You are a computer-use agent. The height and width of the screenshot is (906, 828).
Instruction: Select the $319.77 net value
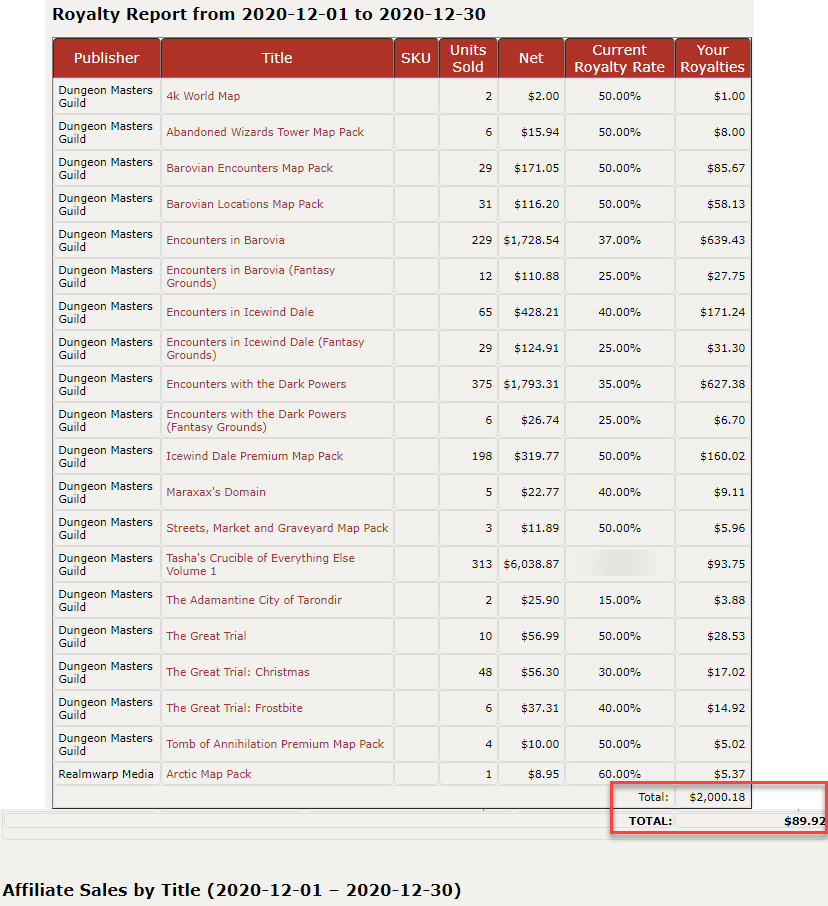[537, 456]
